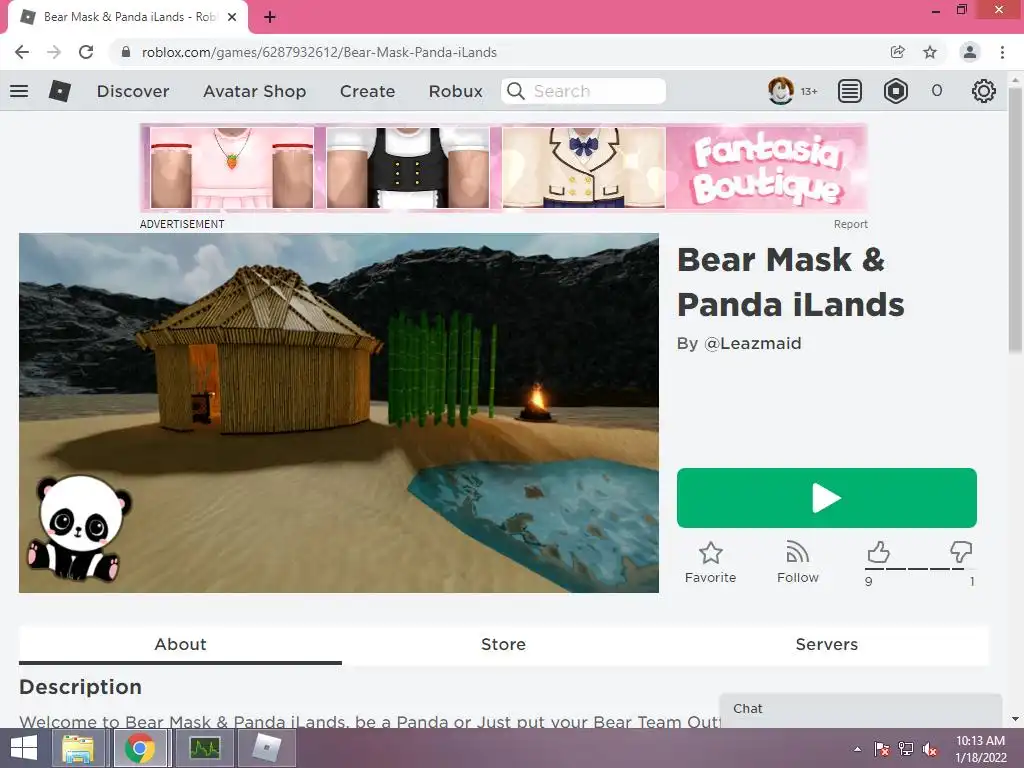Close the Bear Mask & Panda iLands tab
The height and width of the screenshot is (768, 1024).
[232, 17]
